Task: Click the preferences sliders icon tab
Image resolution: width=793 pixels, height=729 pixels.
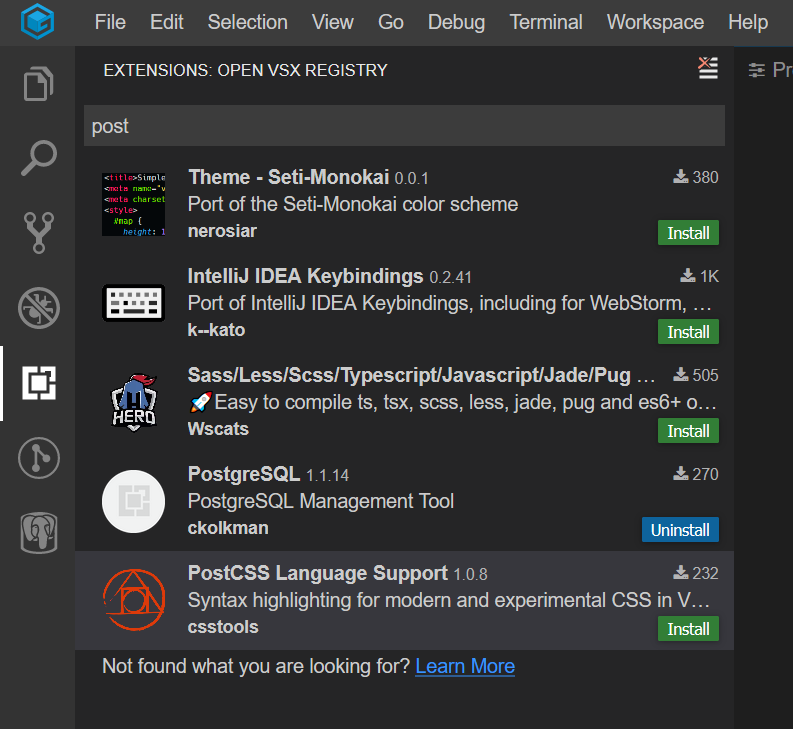Action: (757, 70)
